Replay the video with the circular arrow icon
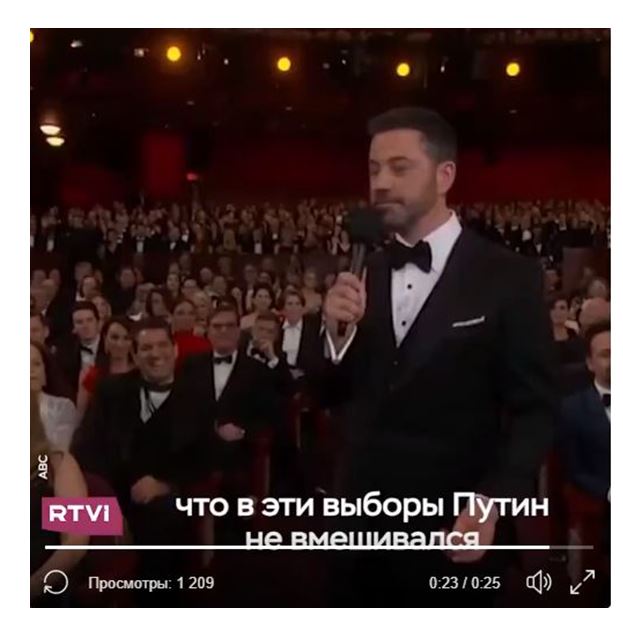 point(56,582)
